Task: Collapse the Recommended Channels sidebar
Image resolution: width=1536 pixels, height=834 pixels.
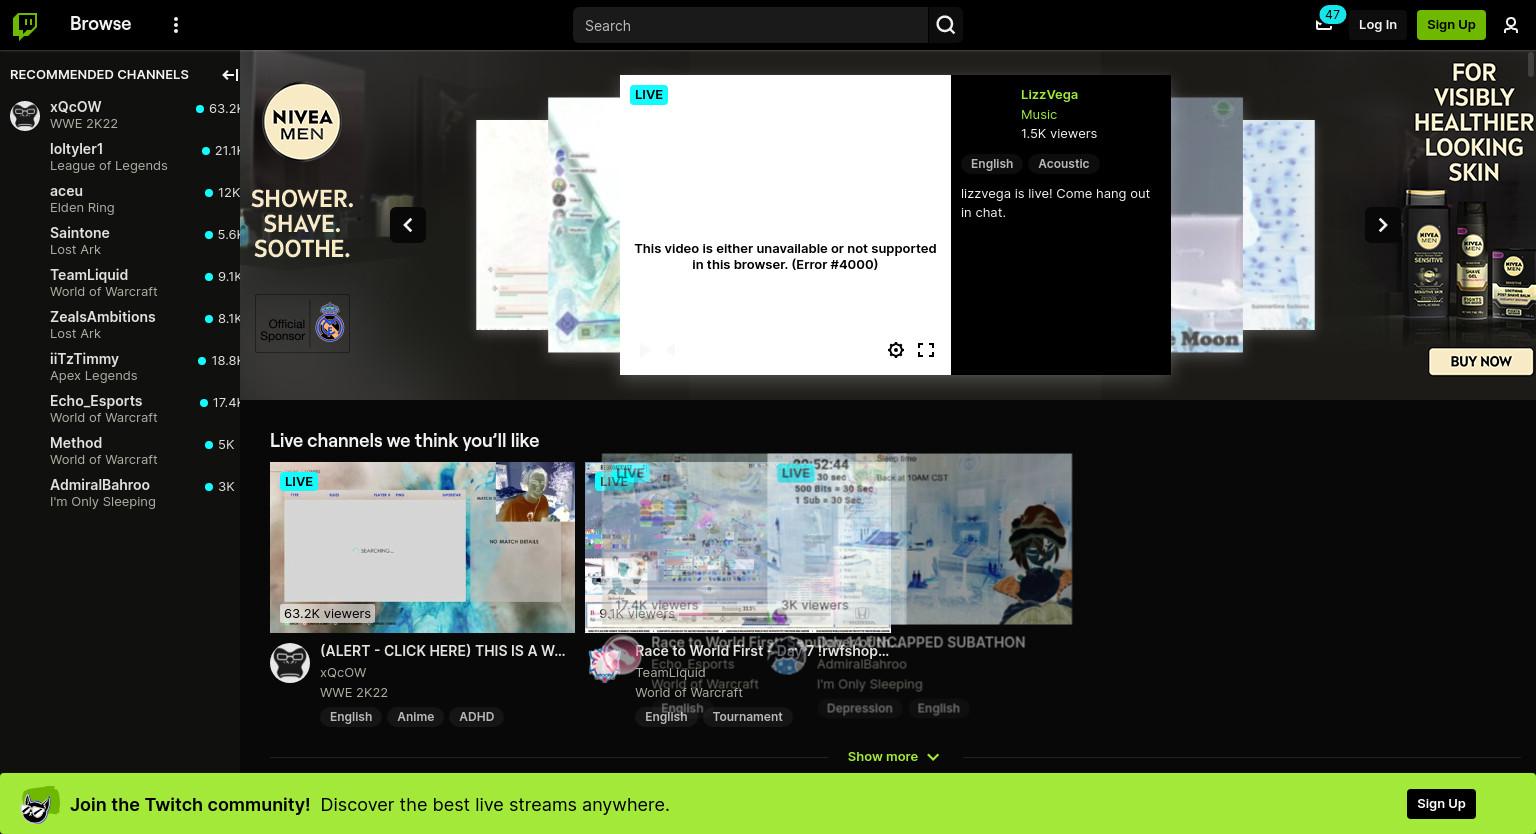Action: [230, 75]
